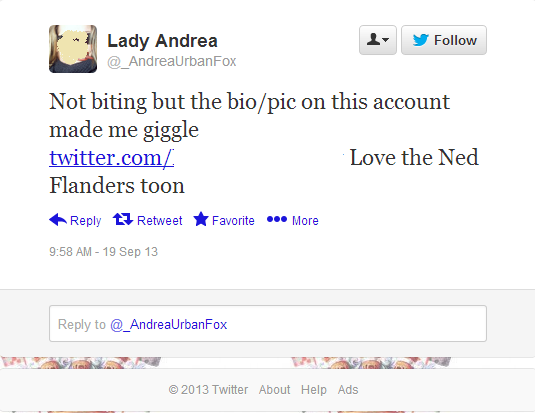Click the Favorite text label
The height and width of the screenshot is (413, 535).
(x=233, y=220)
